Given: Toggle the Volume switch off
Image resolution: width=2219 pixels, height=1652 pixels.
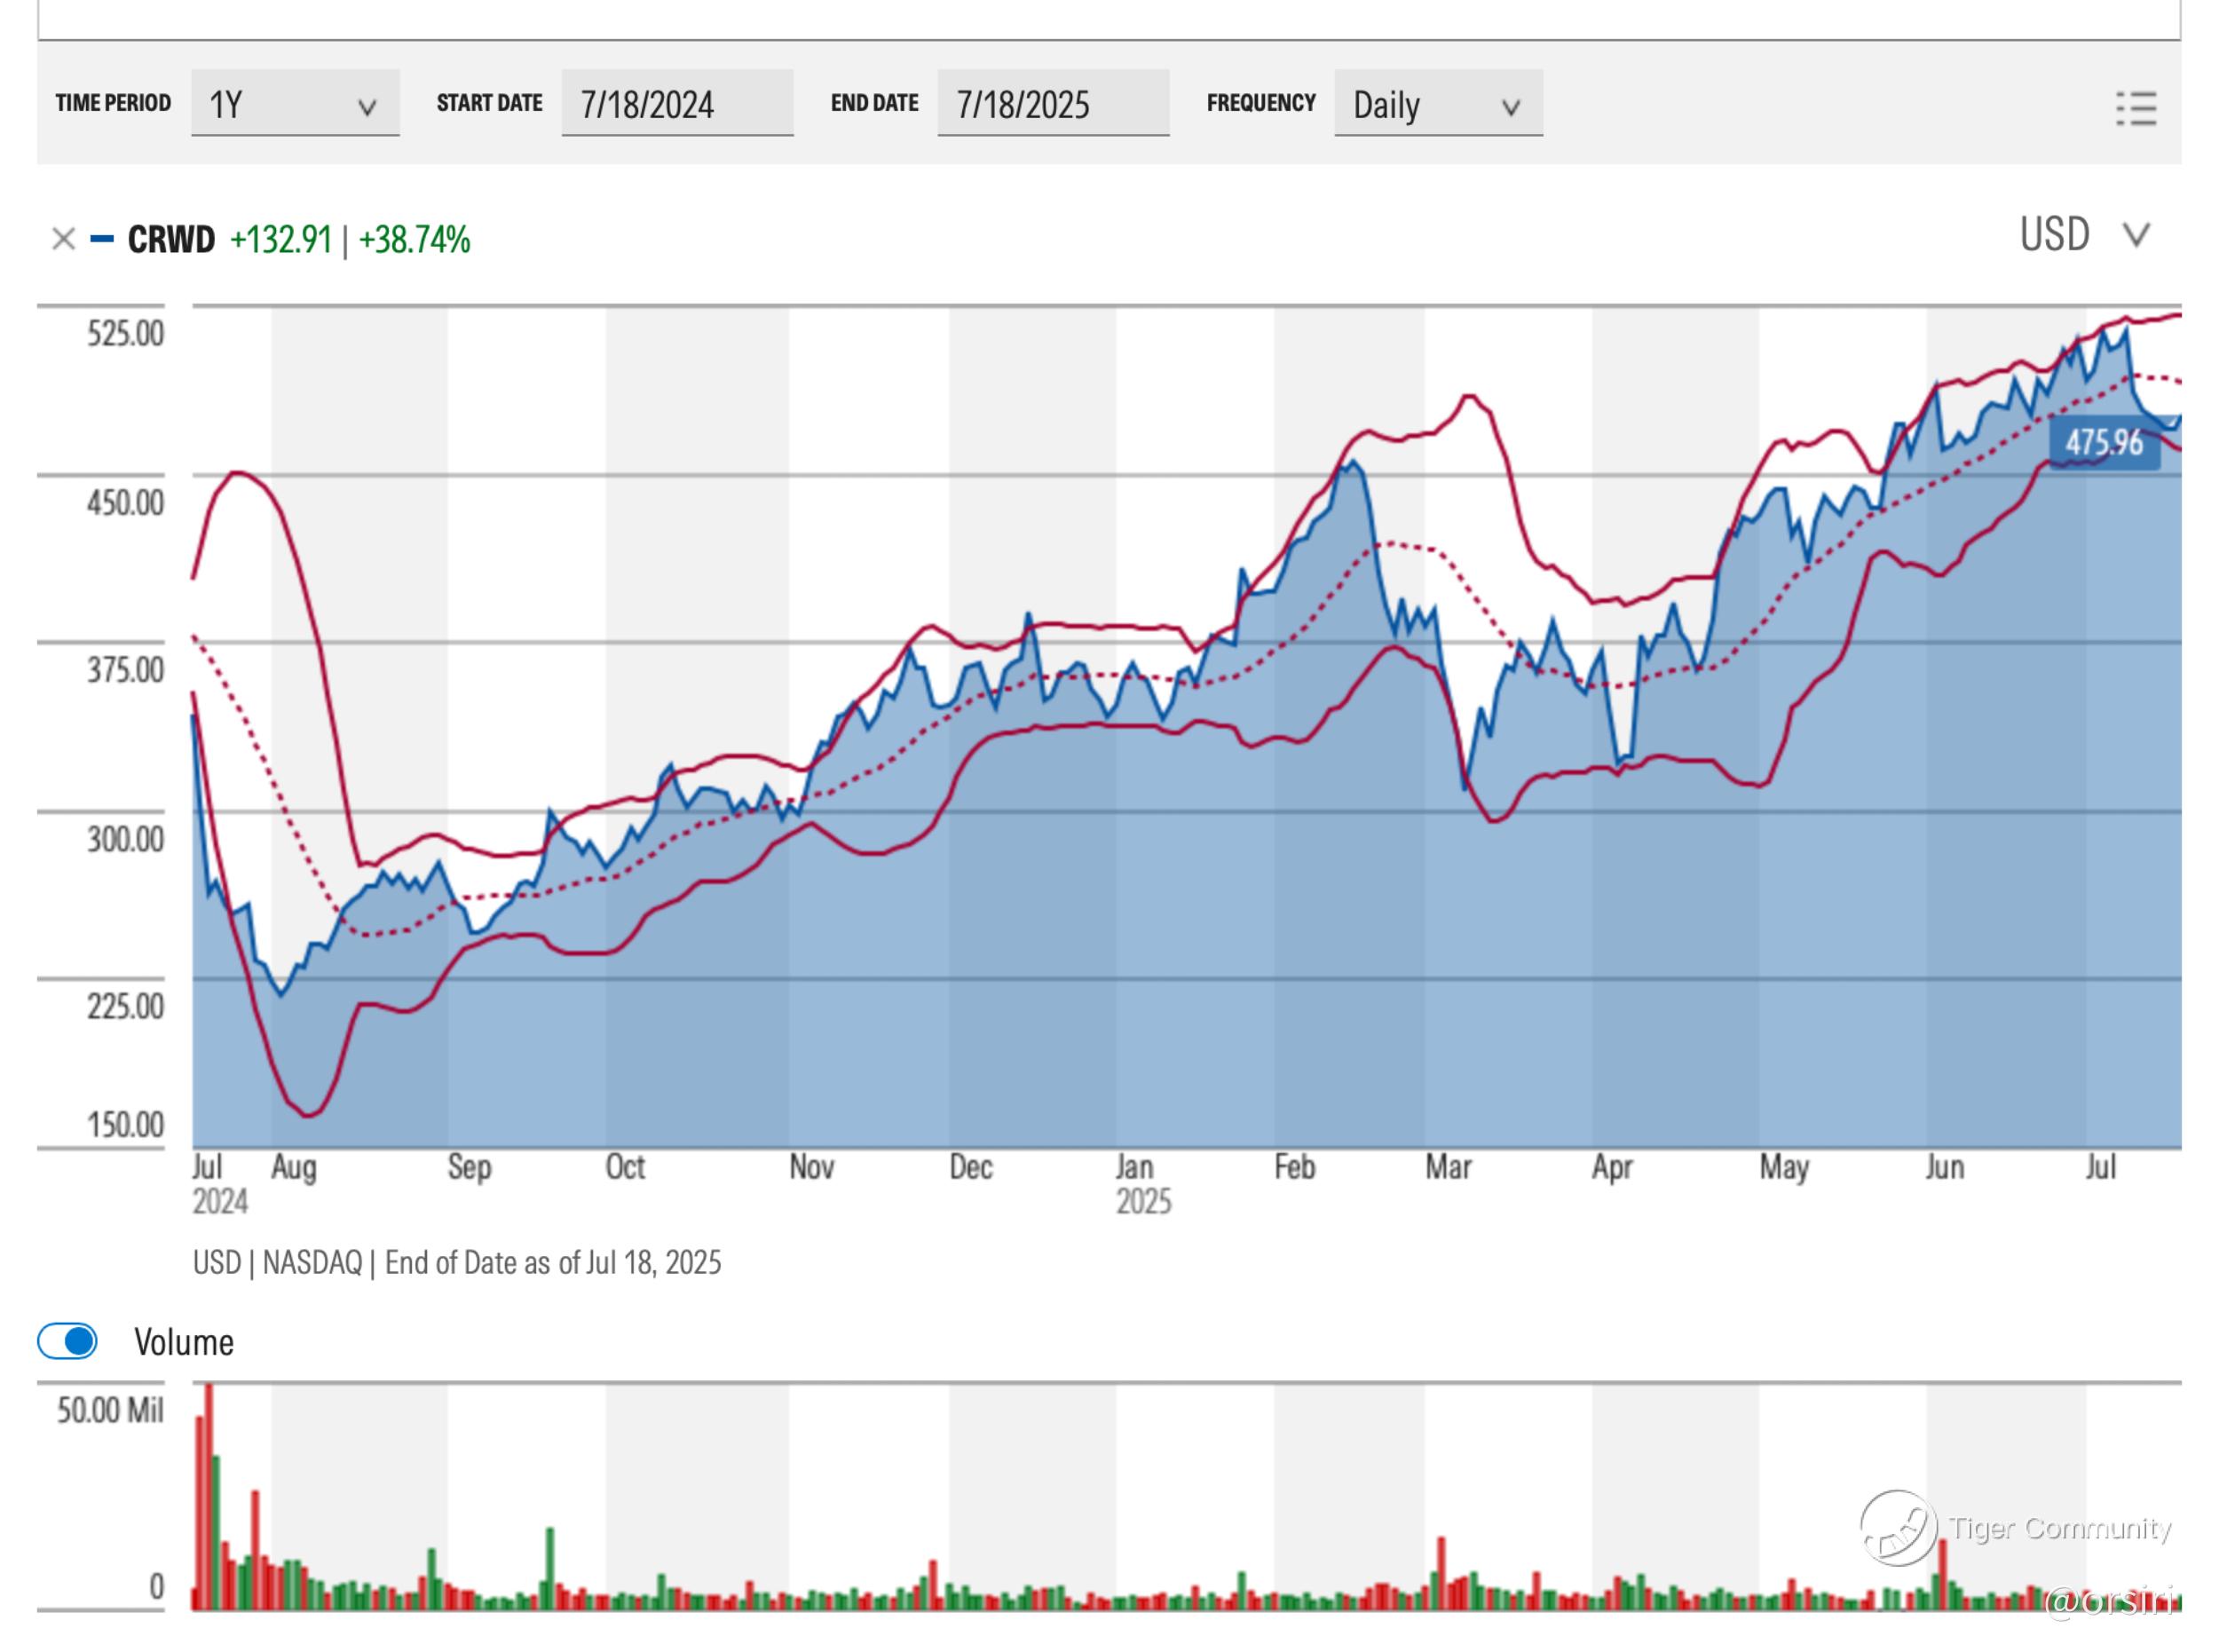Looking at the screenshot, I should 68,1341.
